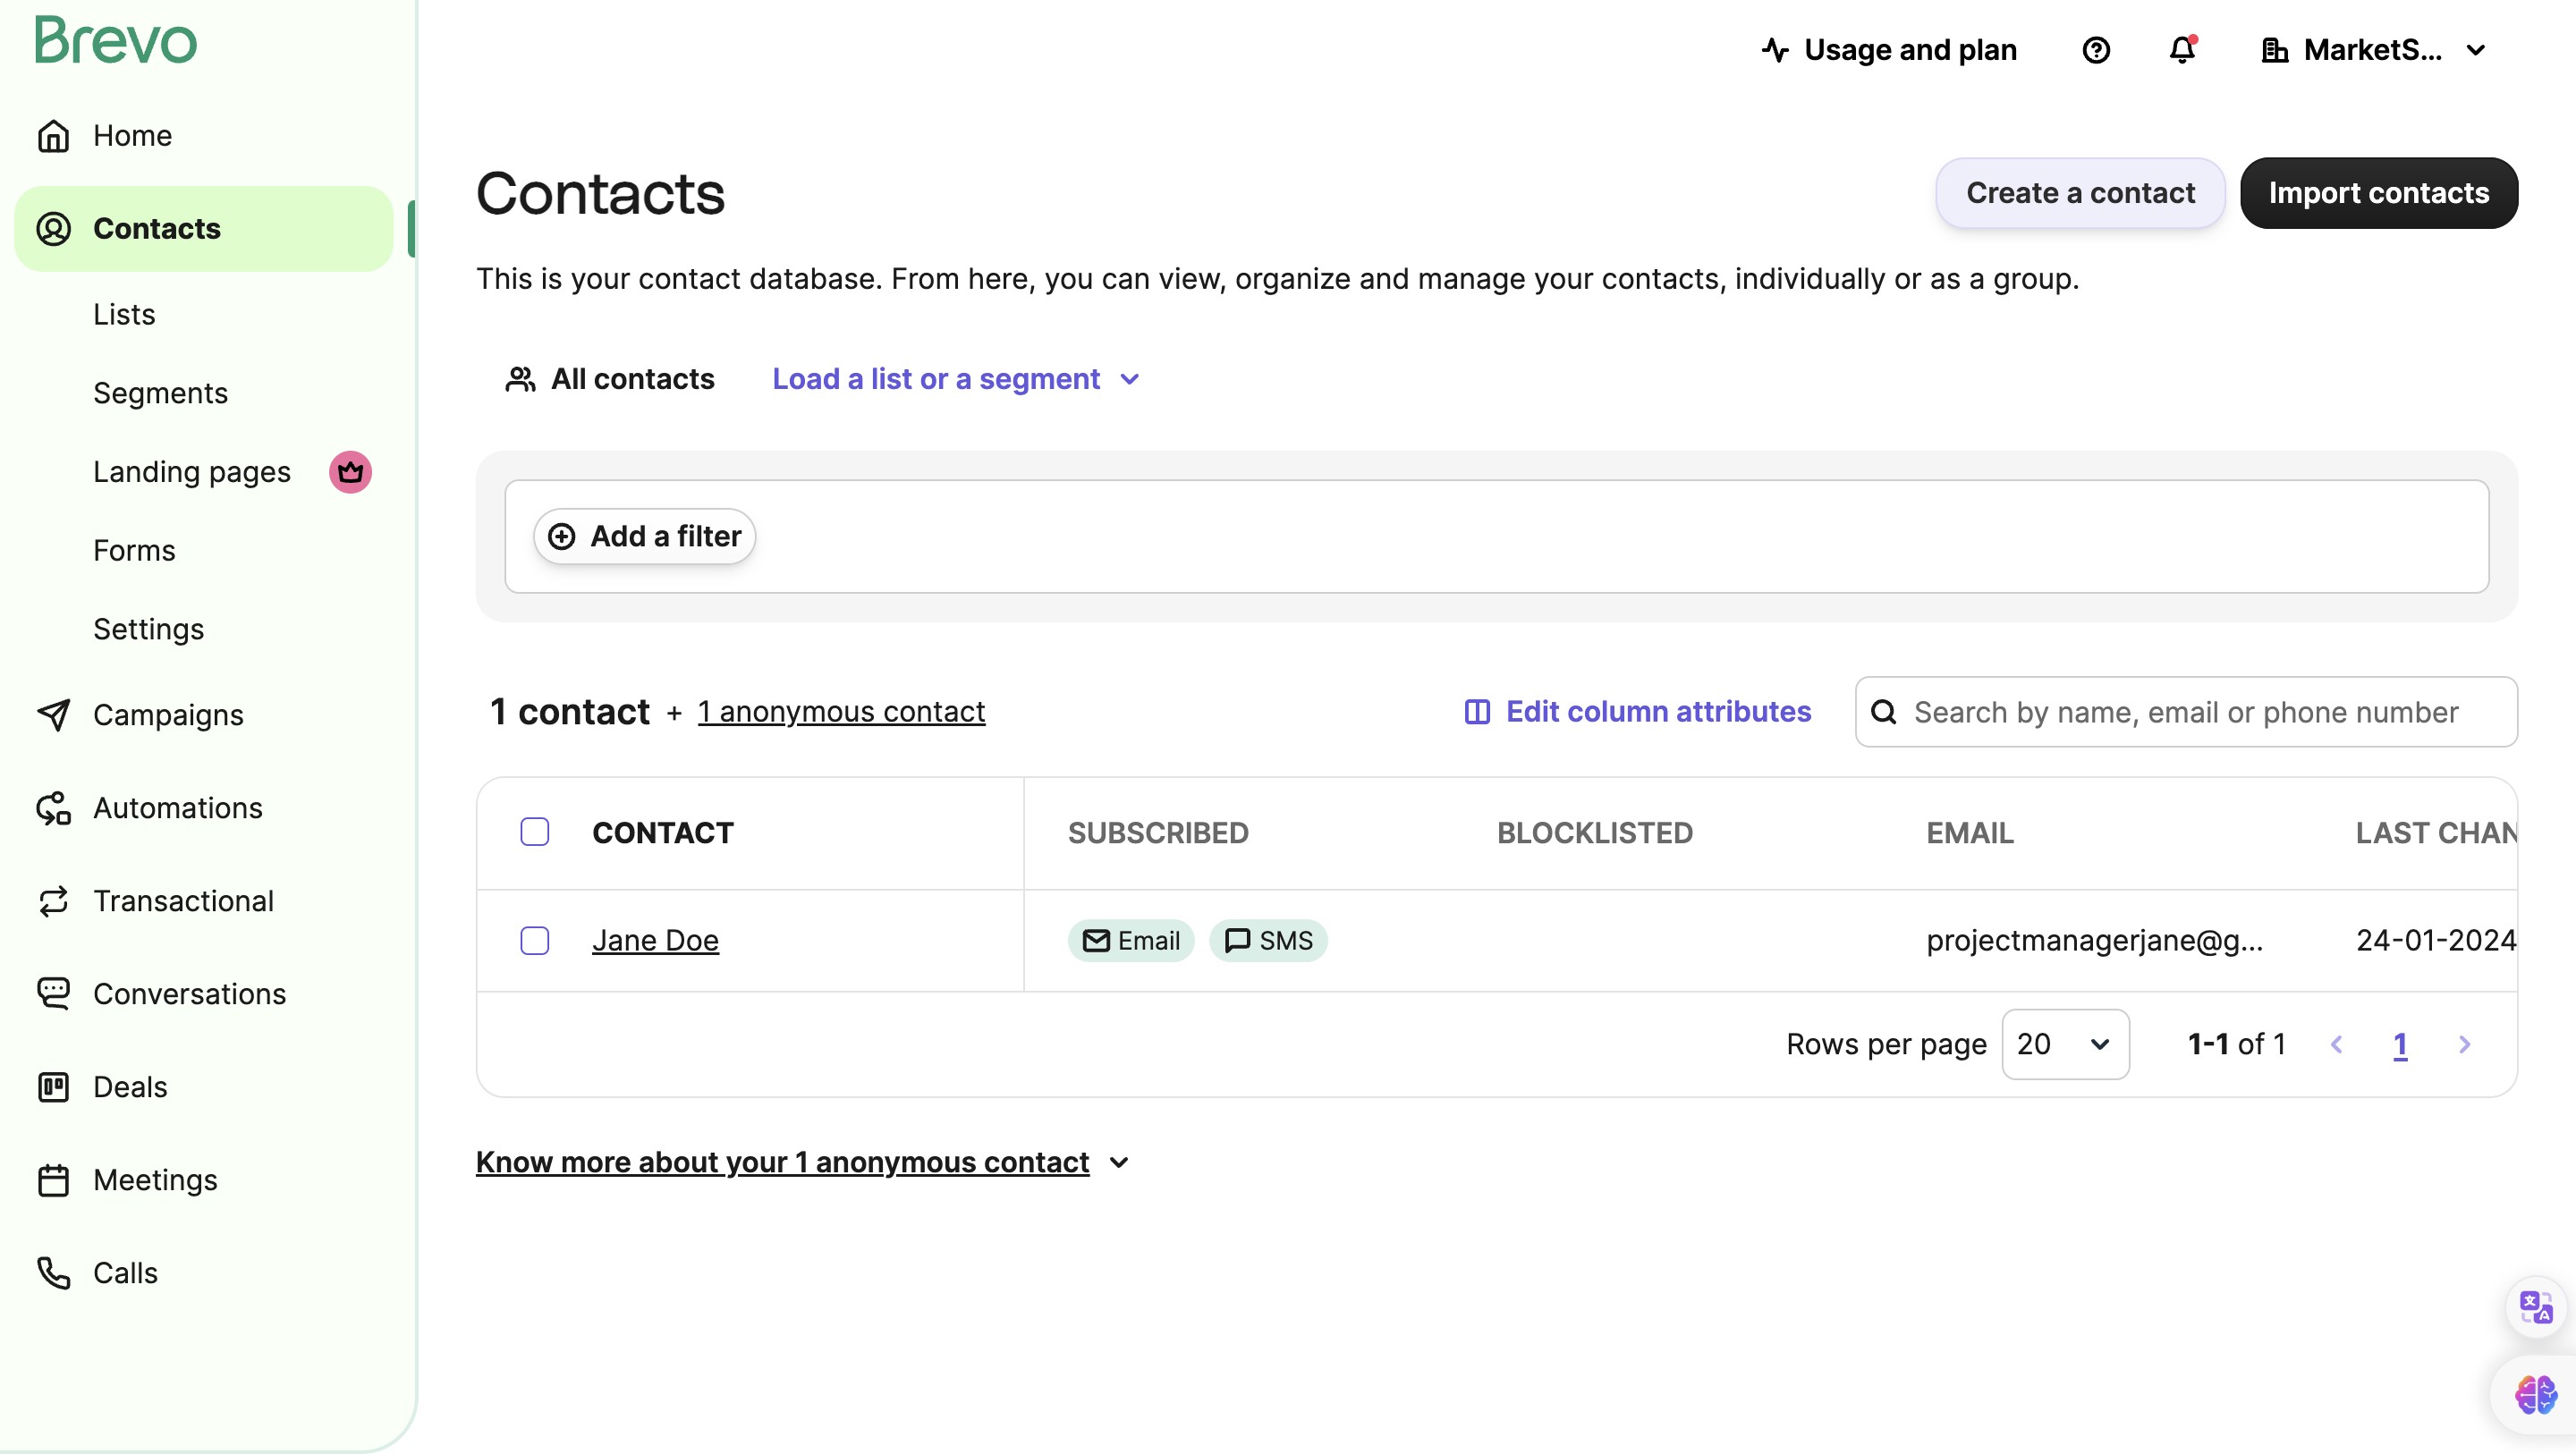The height and width of the screenshot is (1454, 2576).
Task: Open the MarketS account dropdown
Action: [2374, 50]
